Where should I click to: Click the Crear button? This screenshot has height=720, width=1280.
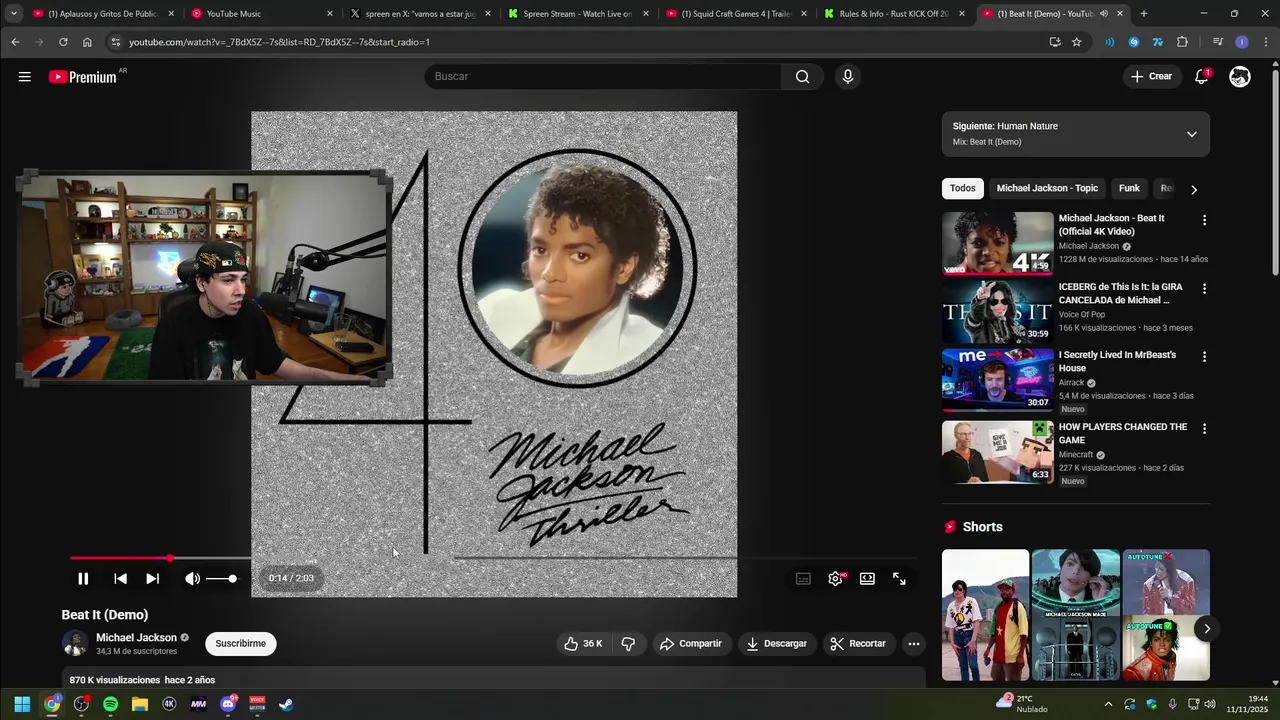[x=1151, y=77]
